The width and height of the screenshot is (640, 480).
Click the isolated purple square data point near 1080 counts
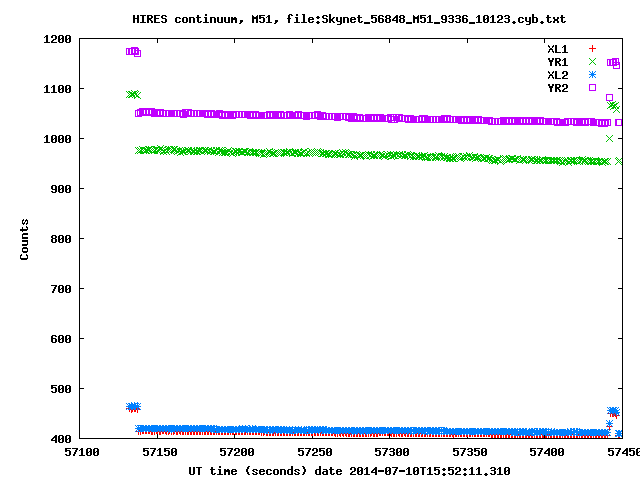pyautogui.click(x=609, y=98)
